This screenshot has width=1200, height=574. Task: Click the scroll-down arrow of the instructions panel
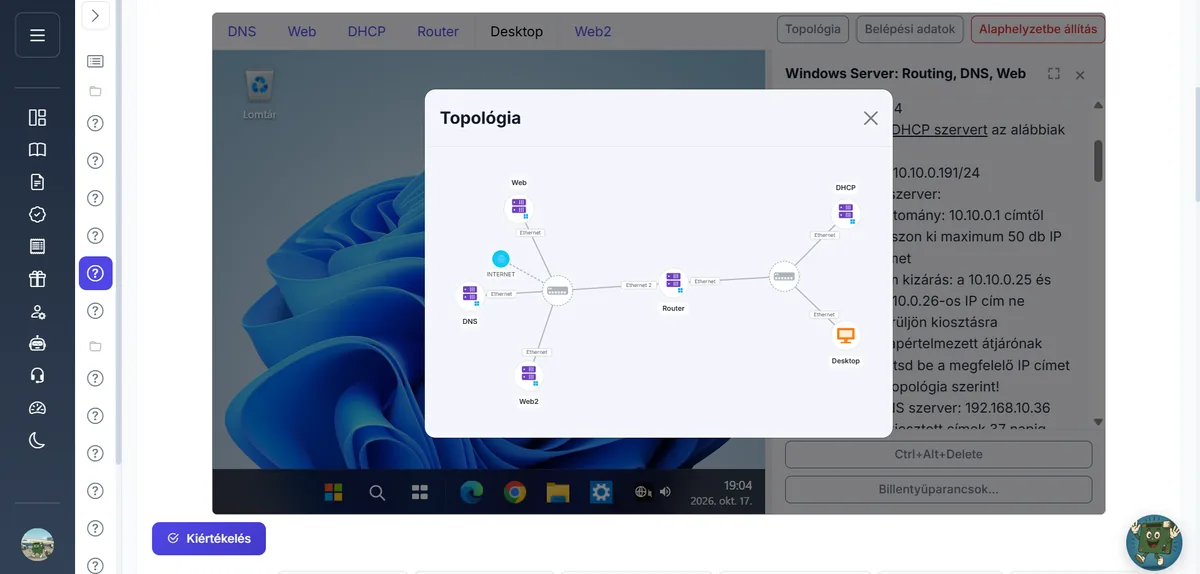[1098, 422]
